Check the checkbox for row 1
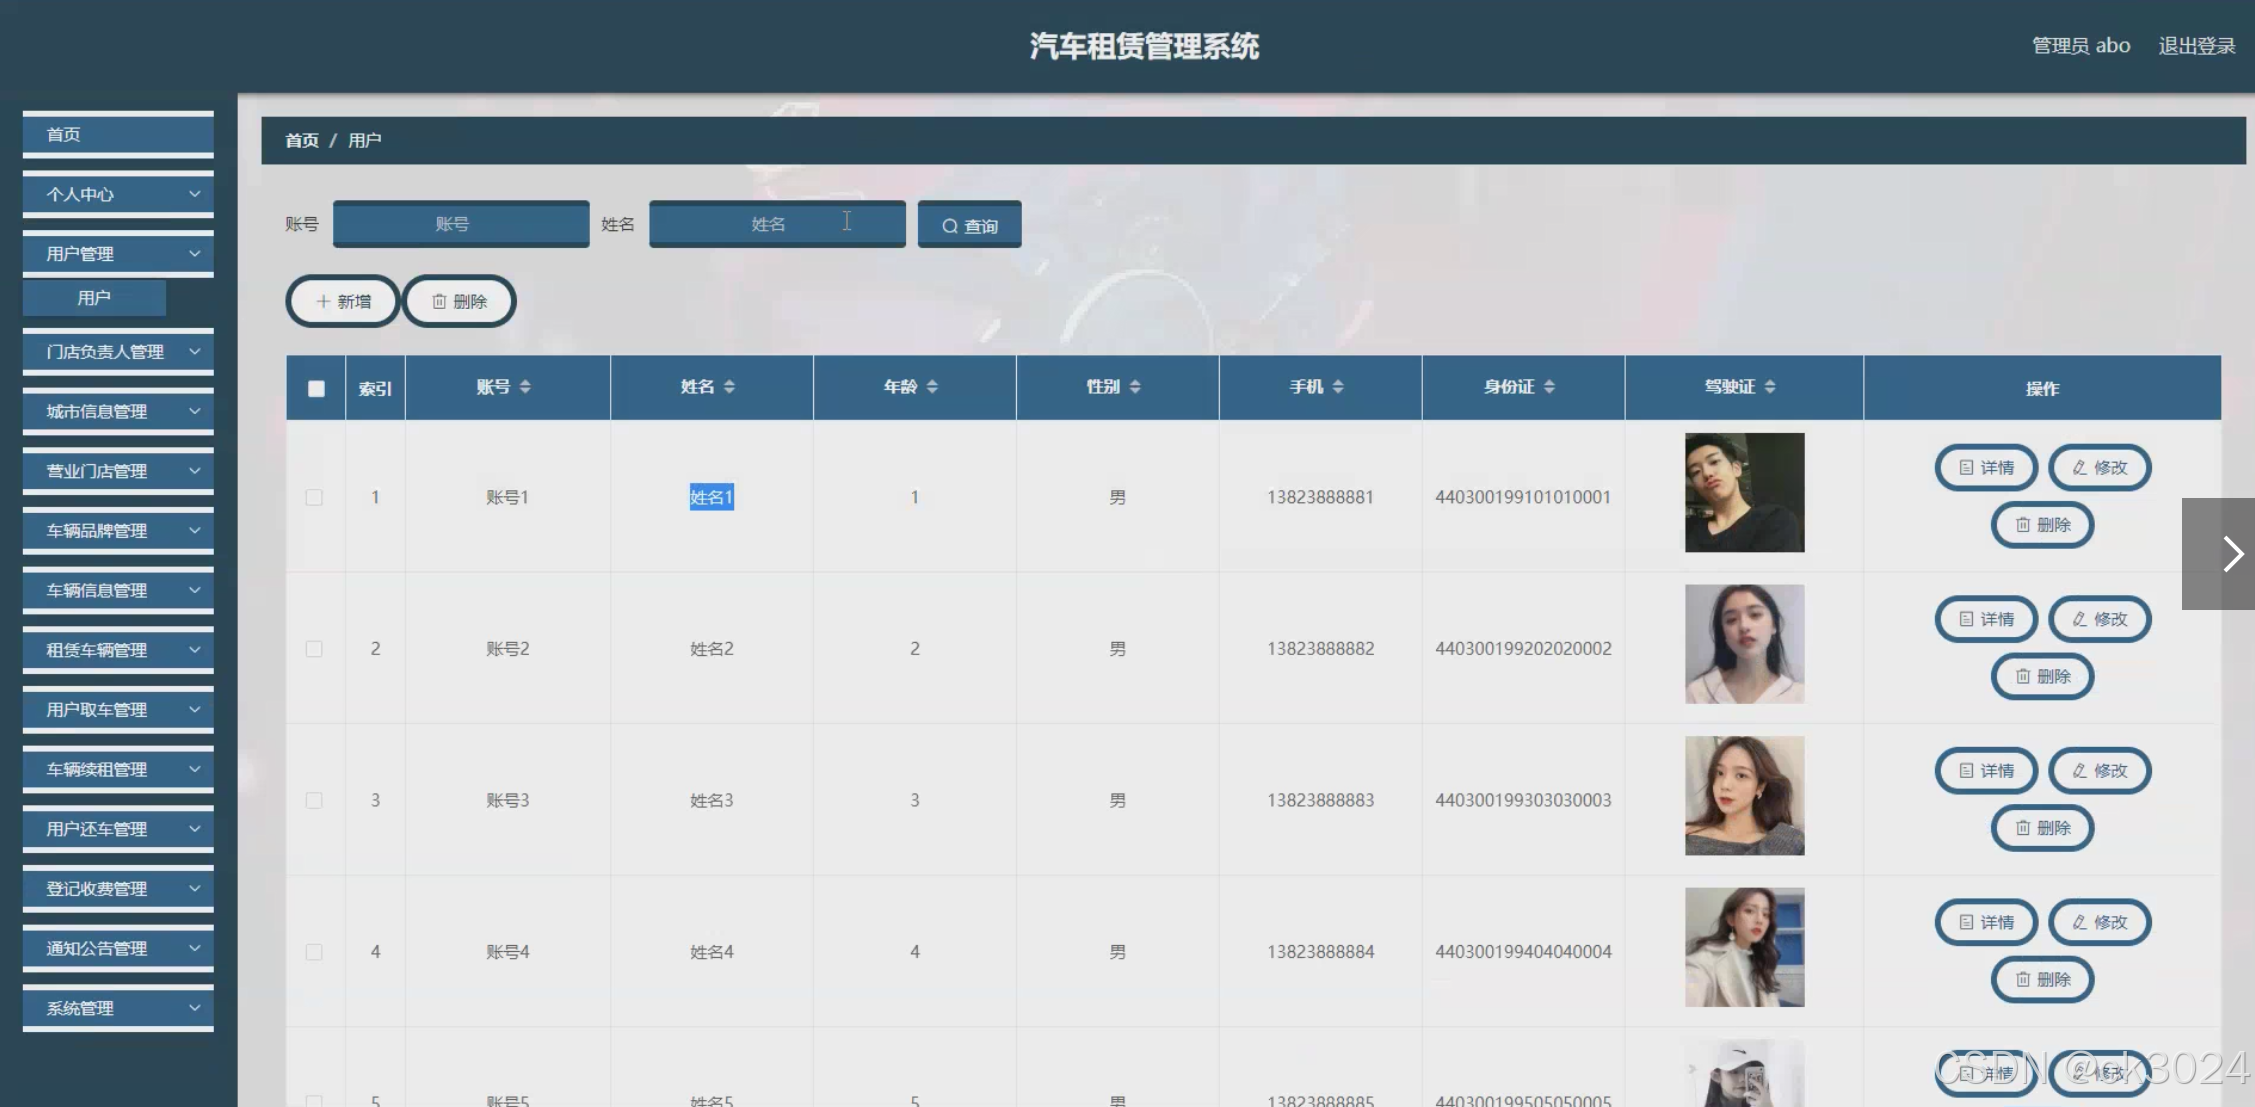Viewport: 2255px width, 1107px height. (x=314, y=497)
